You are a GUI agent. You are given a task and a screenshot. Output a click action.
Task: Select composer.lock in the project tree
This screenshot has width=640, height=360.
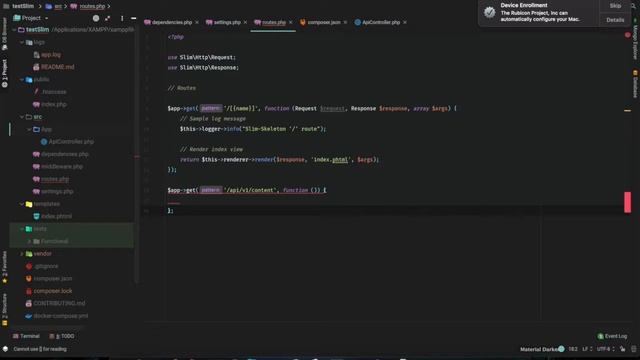coord(53,291)
